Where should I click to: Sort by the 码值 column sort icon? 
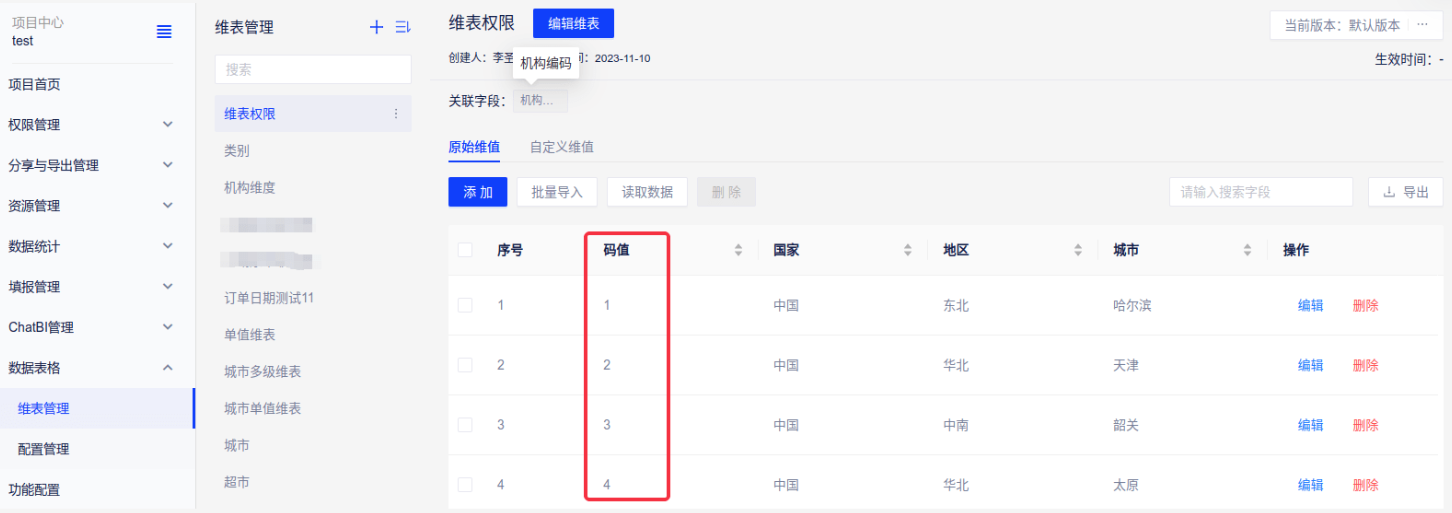(739, 250)
